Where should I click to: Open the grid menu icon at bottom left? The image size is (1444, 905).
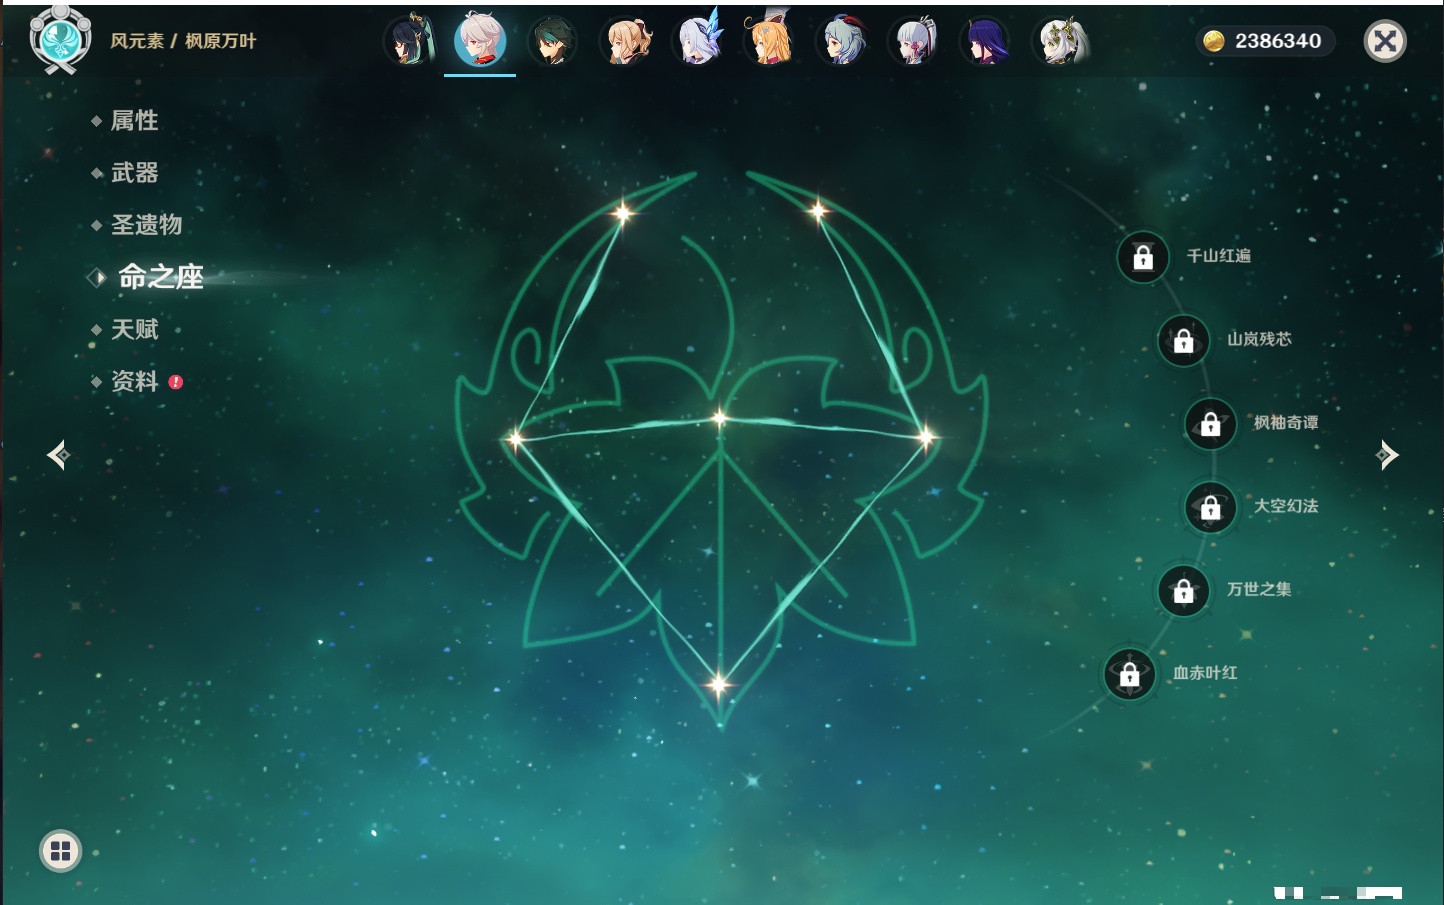(x=60, y=851)
